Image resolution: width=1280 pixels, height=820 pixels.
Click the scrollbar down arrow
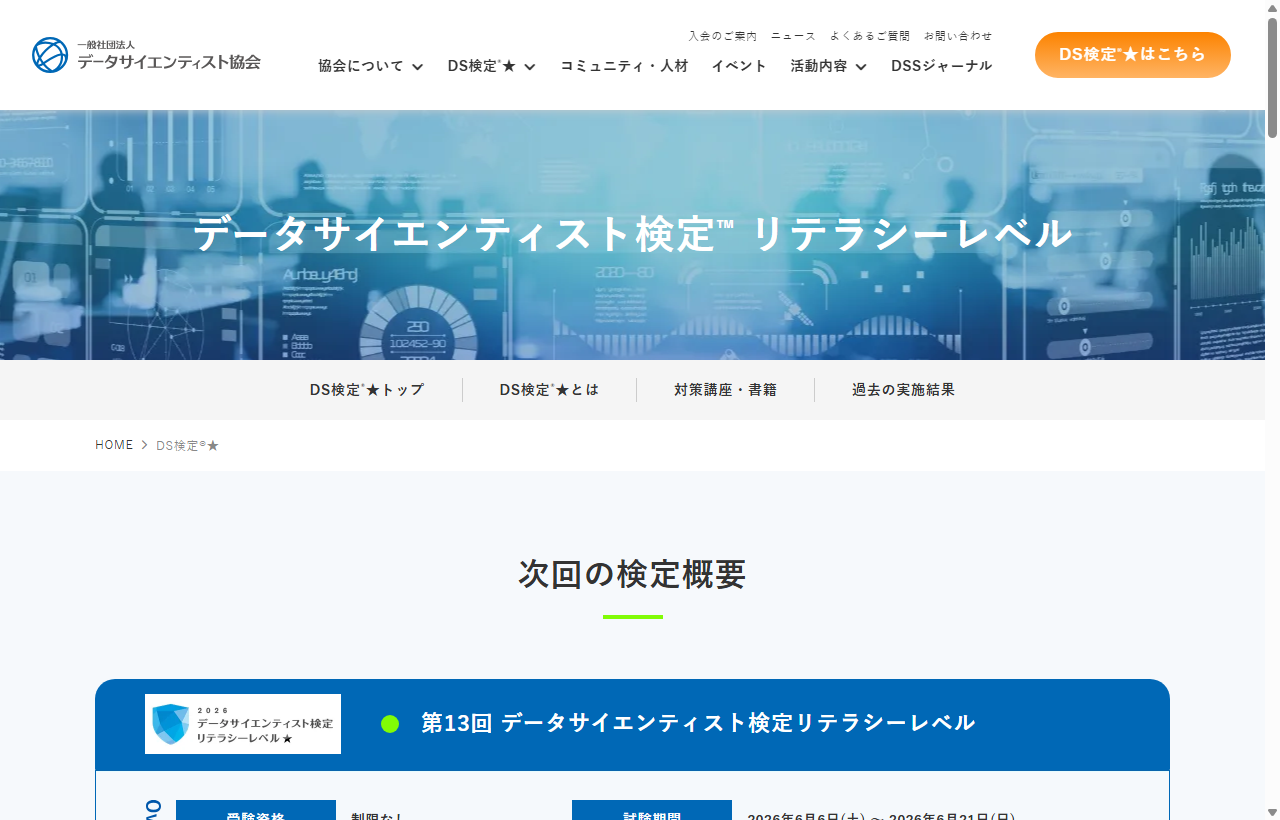pyautogui.click(x=1272, y=812)
